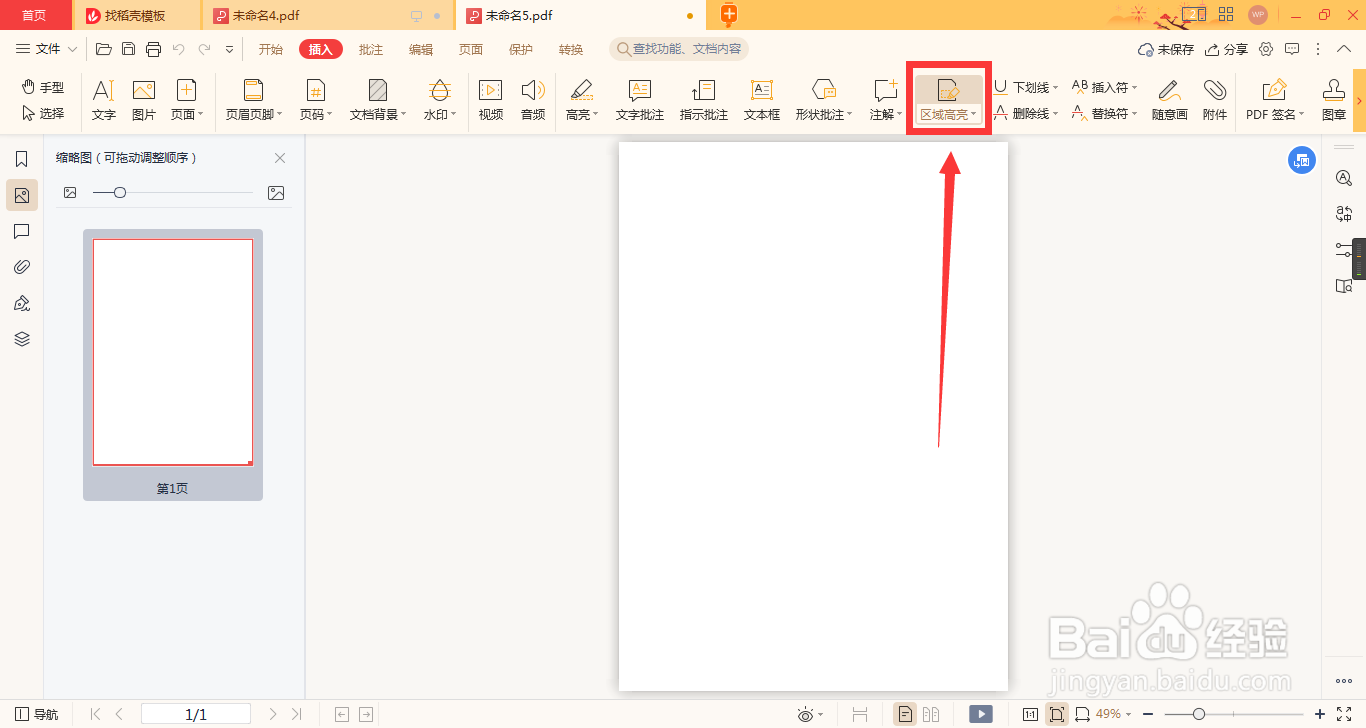Choose the 随意画 freehand drawing tool
The image size is (1366, 728).
pos(1169,100)
